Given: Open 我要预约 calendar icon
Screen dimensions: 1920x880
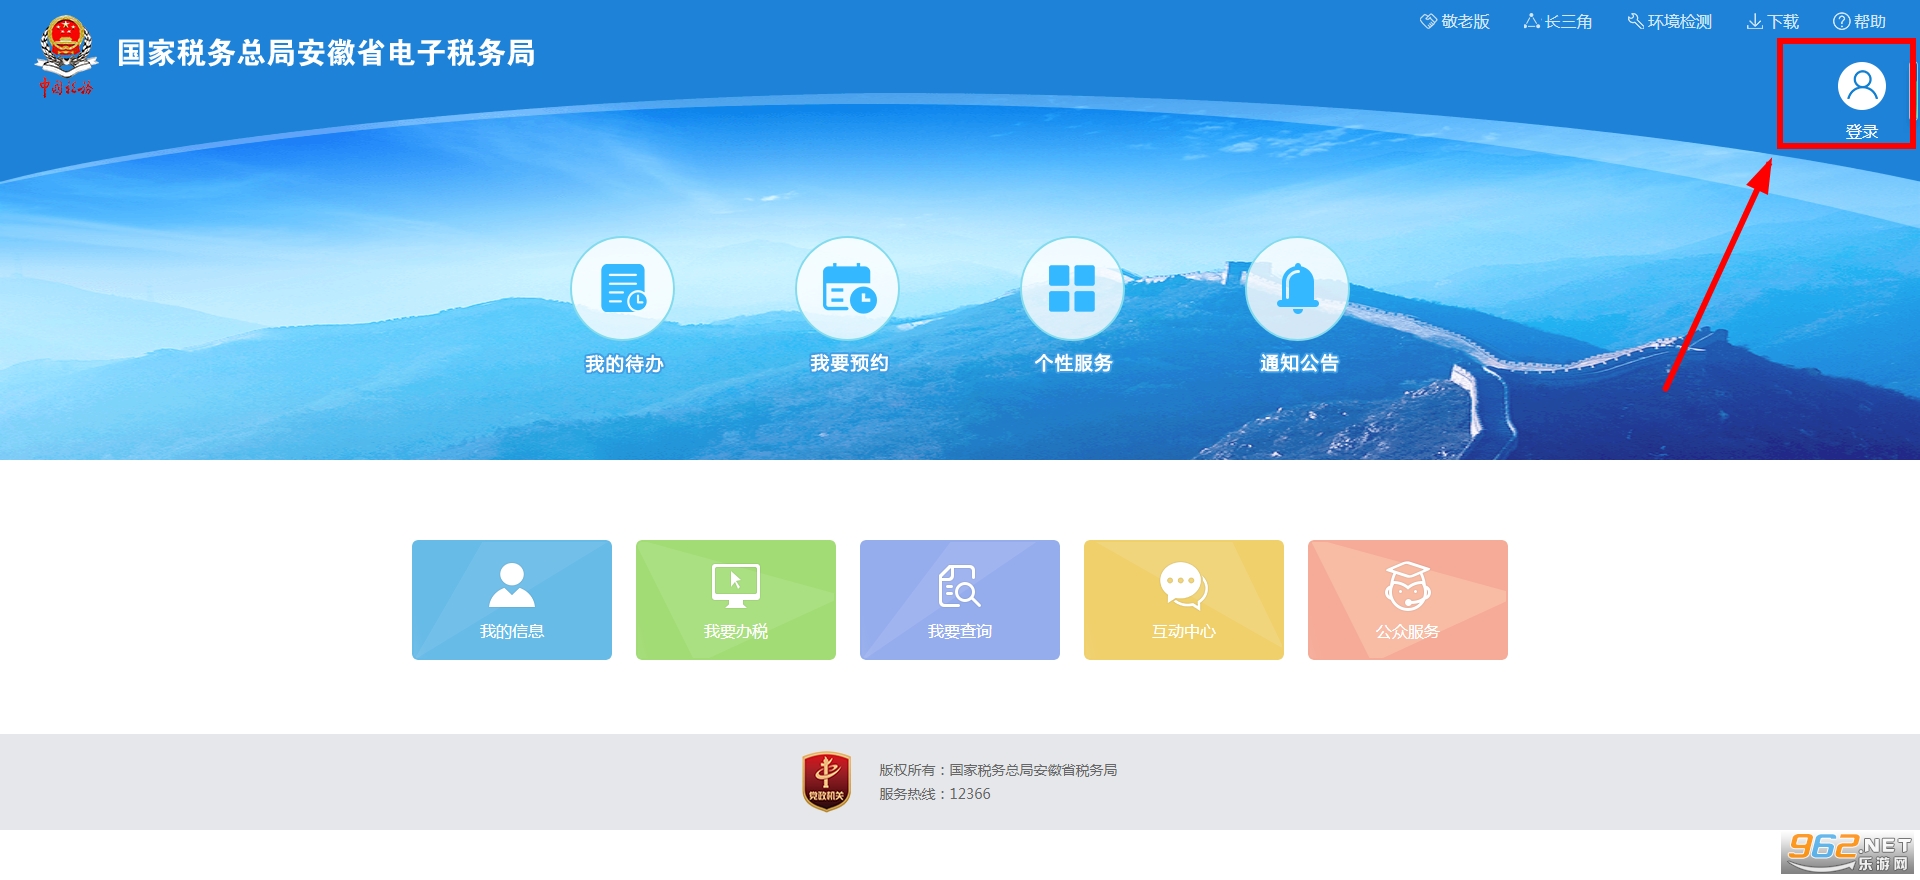Looking at the screenshot, I should click(847, 289).
